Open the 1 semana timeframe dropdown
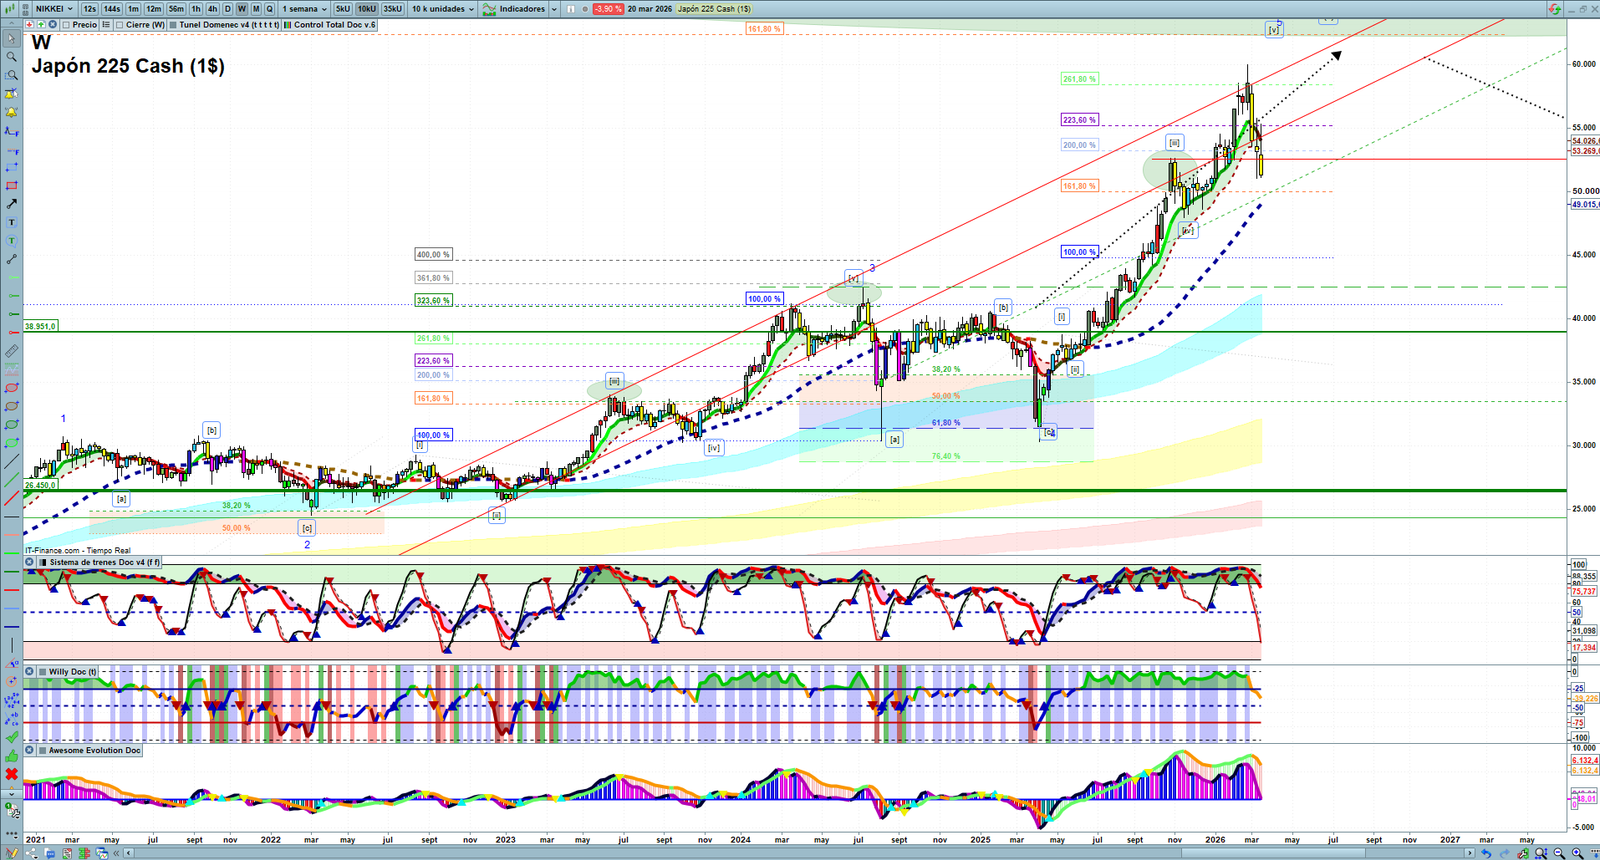The width and height of the screenshot is (1600, 860). click(x=304, y=9)
